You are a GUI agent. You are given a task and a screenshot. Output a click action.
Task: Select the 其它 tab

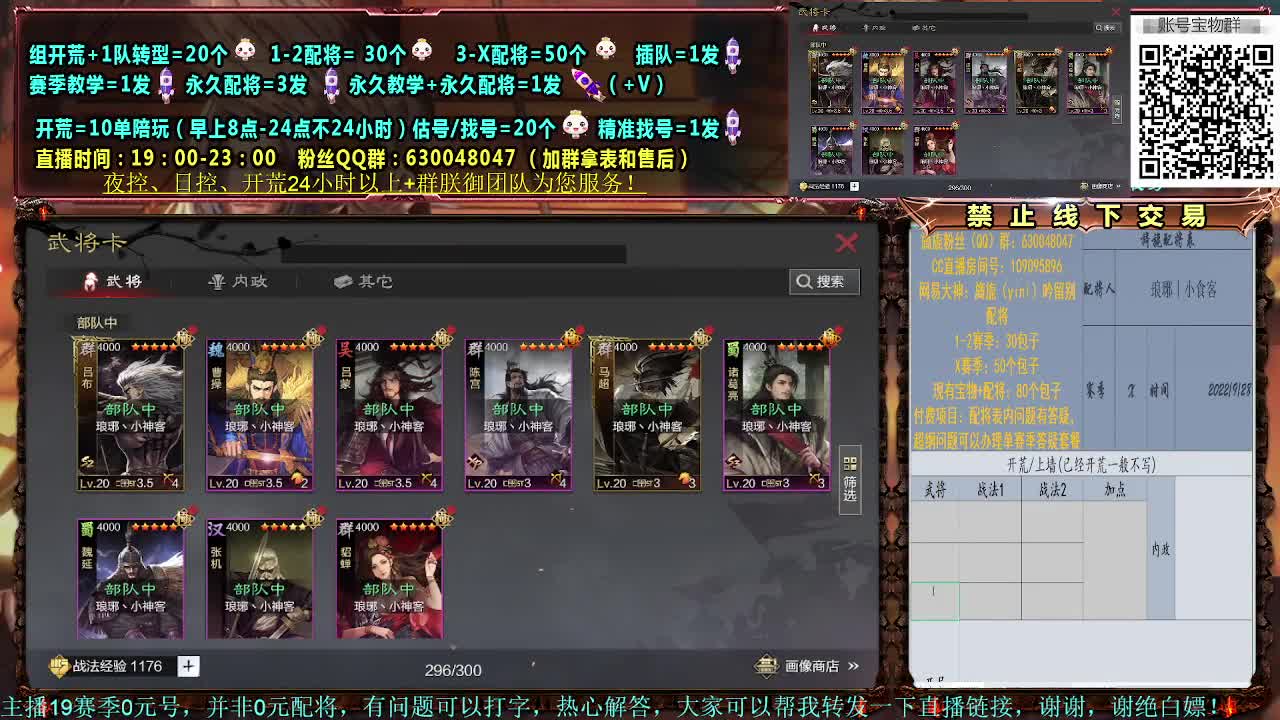coord(363,281)
